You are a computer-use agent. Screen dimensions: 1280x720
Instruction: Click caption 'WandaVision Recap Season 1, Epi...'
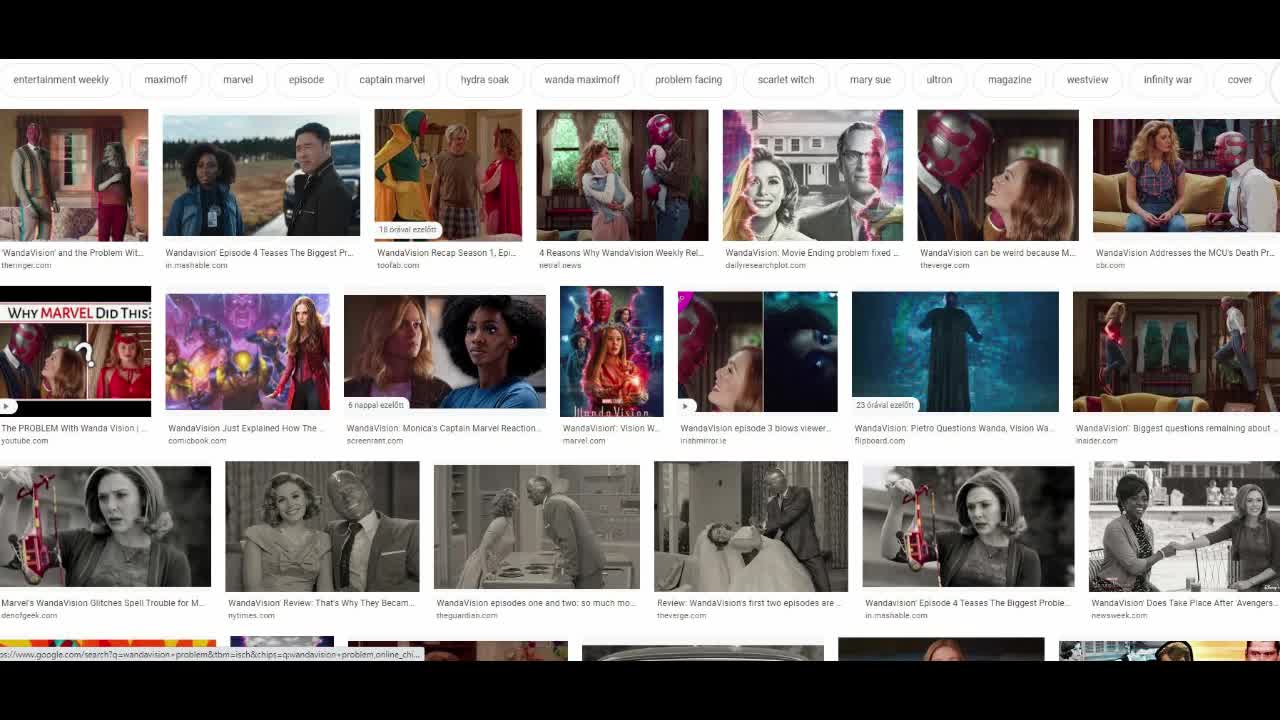point(447,253)
